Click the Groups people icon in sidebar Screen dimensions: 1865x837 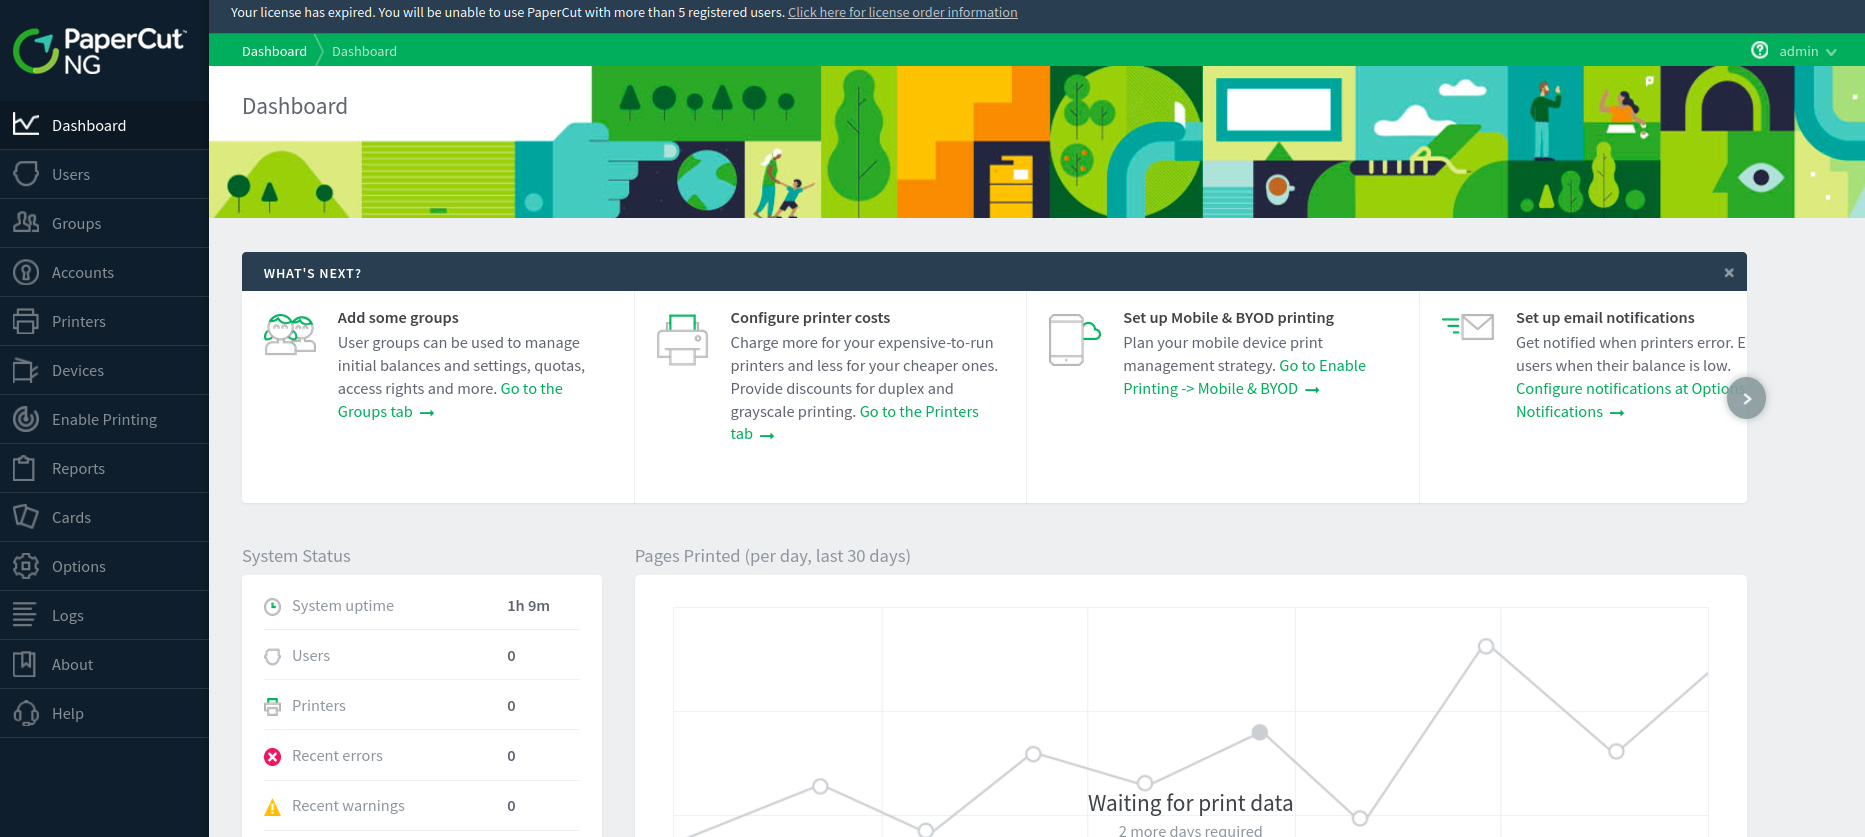(x=26, y=222)
